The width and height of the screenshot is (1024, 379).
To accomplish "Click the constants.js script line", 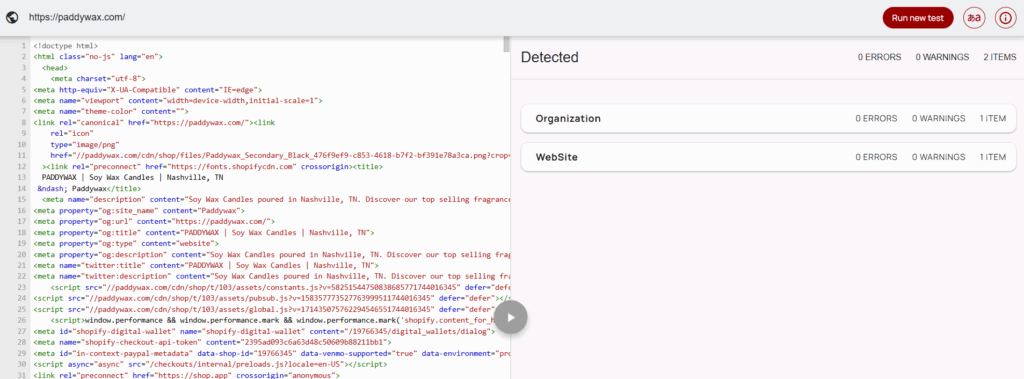I will point(279,288).
